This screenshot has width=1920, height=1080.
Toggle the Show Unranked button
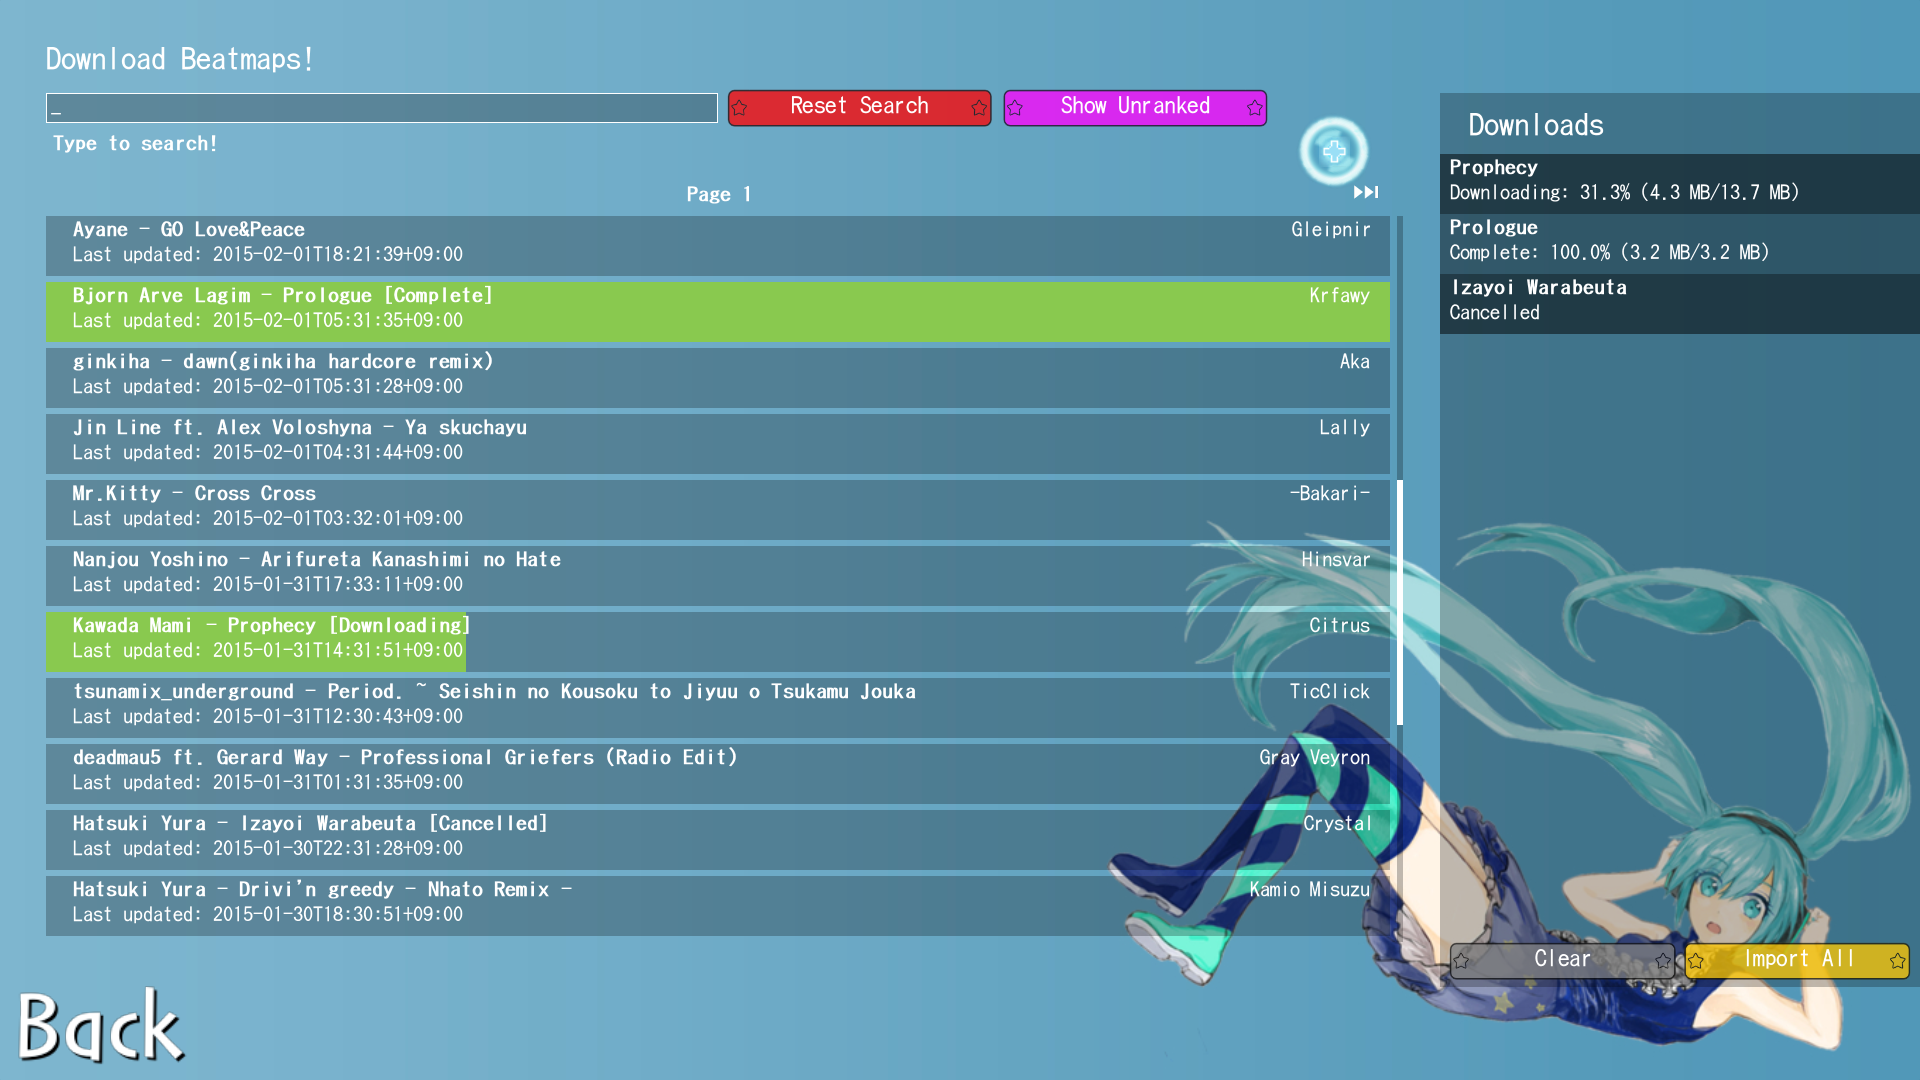coord(1135,107)
